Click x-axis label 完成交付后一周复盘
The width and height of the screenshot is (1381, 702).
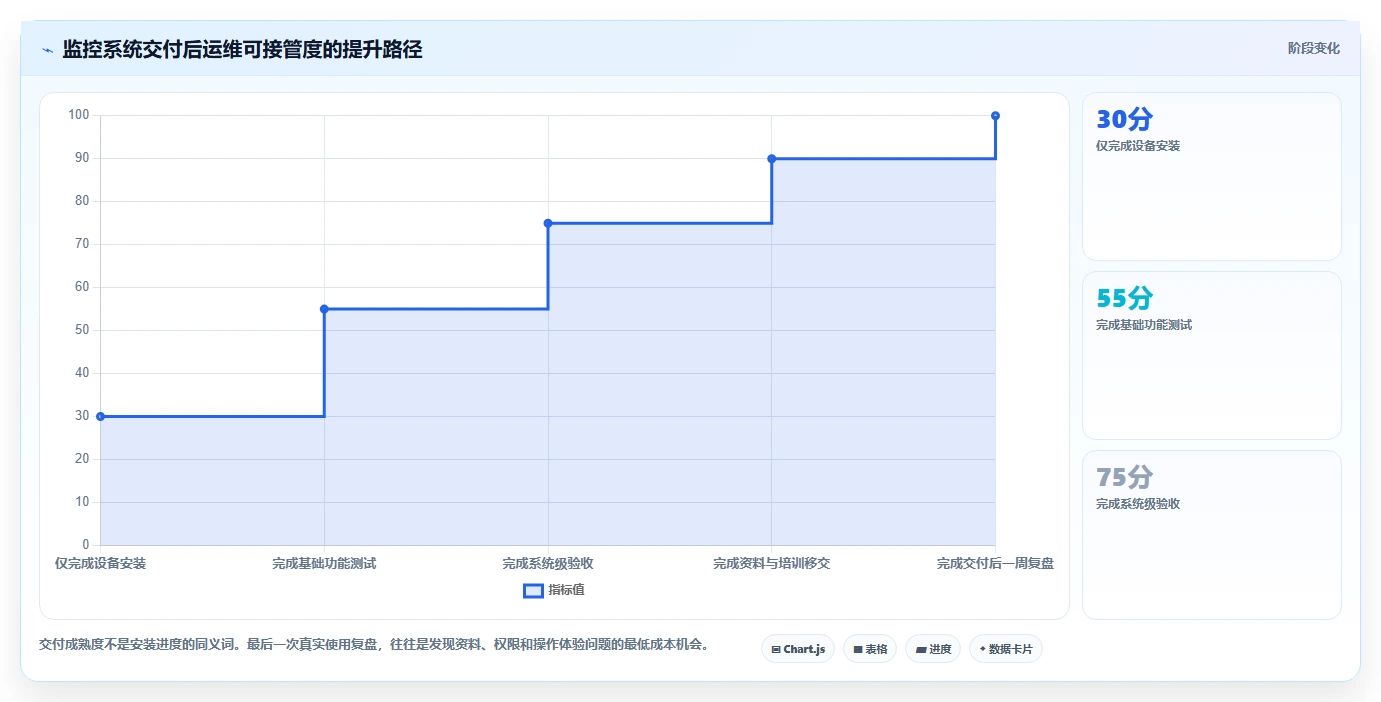pyautogui.click(x=995, y=564)
